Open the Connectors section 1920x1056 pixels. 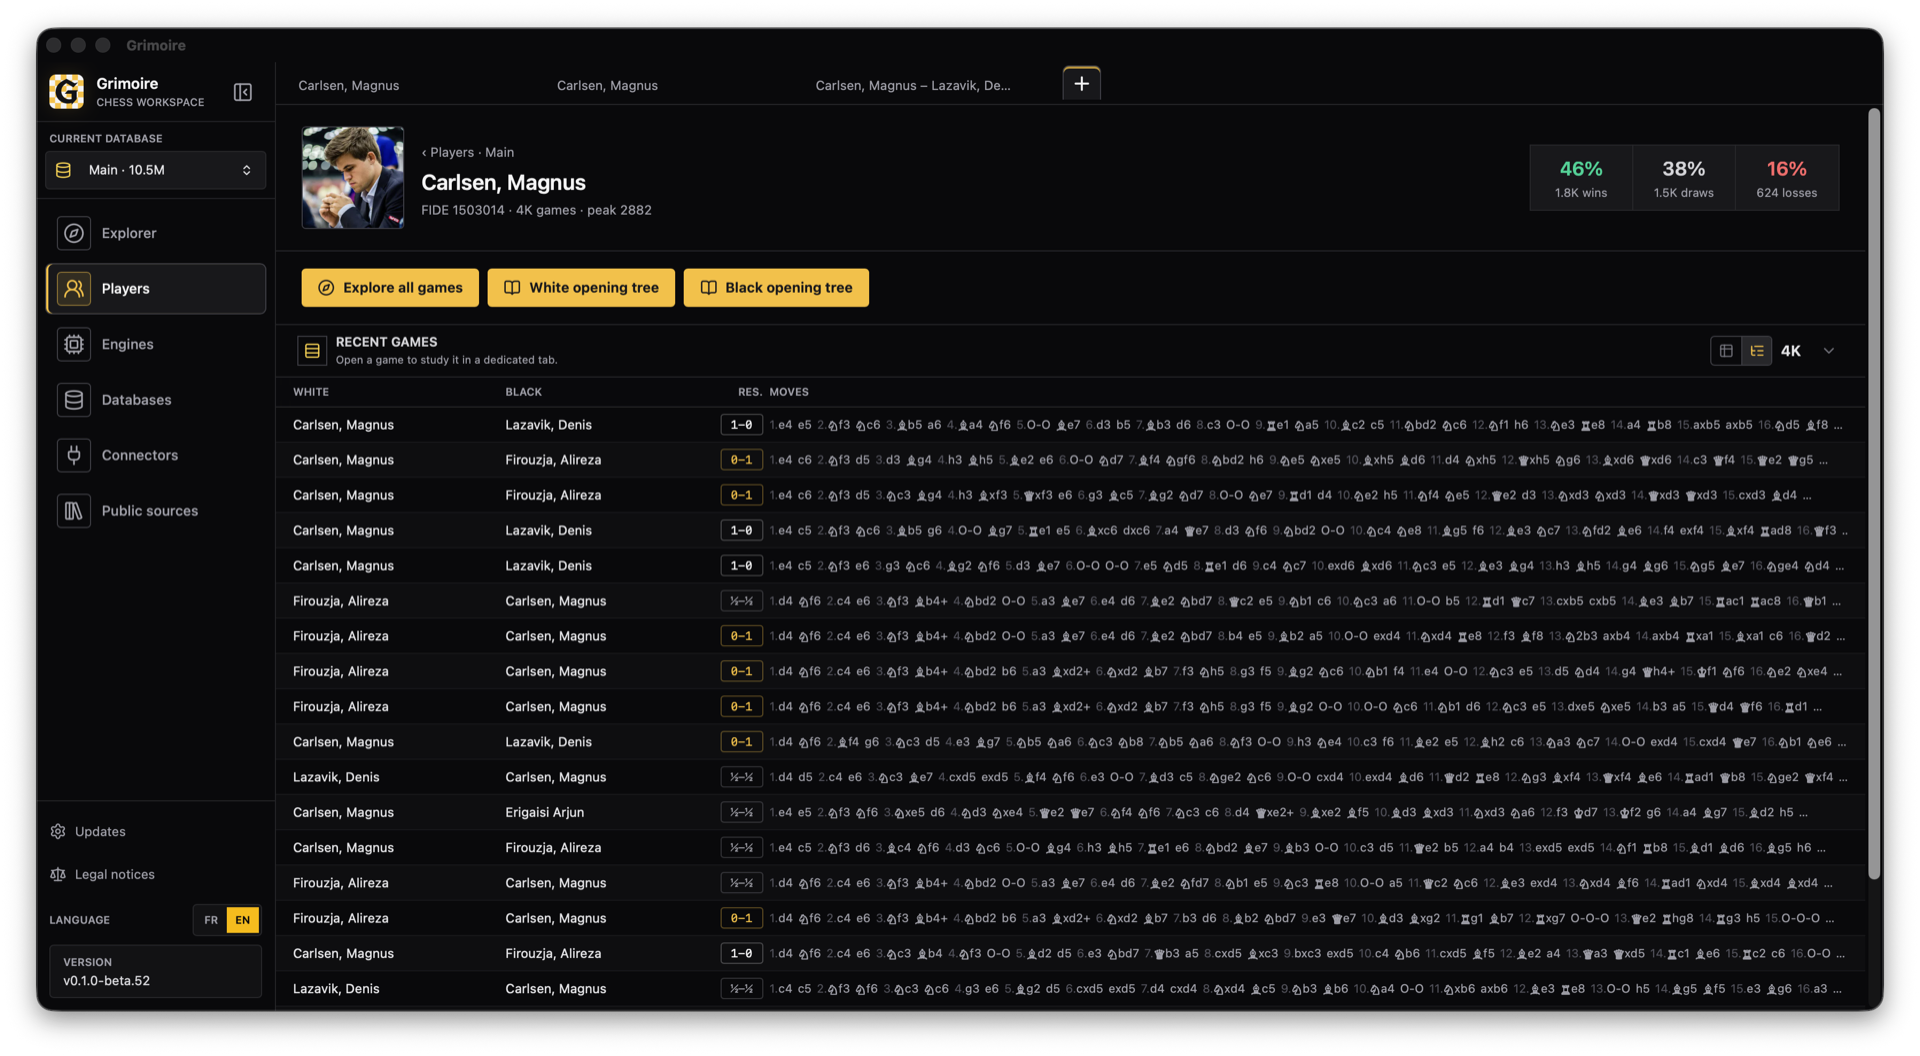pyautogui.click(x=156, y=455)
